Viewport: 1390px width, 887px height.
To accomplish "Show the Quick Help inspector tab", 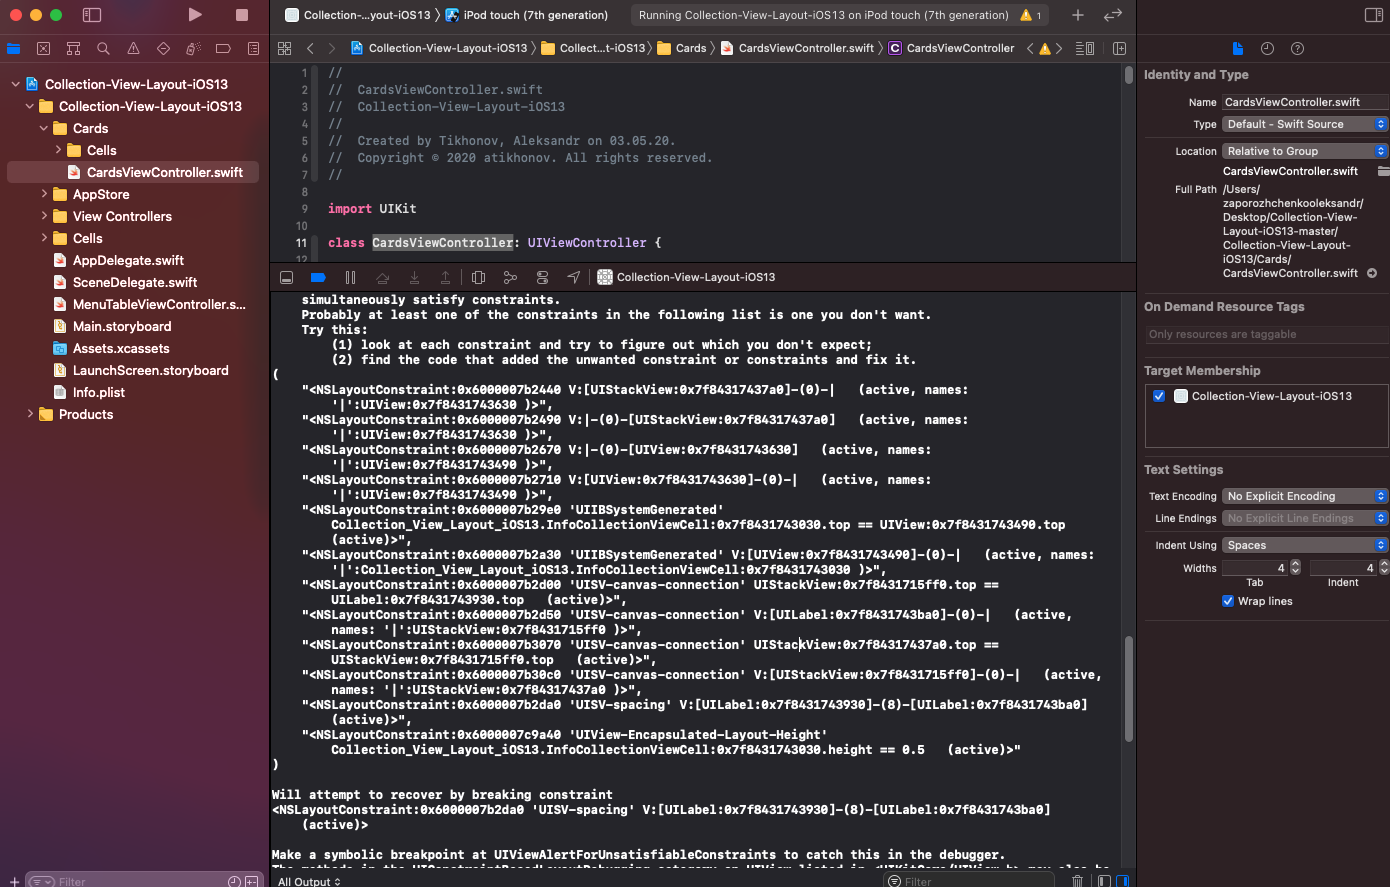I will point(1297,48).
